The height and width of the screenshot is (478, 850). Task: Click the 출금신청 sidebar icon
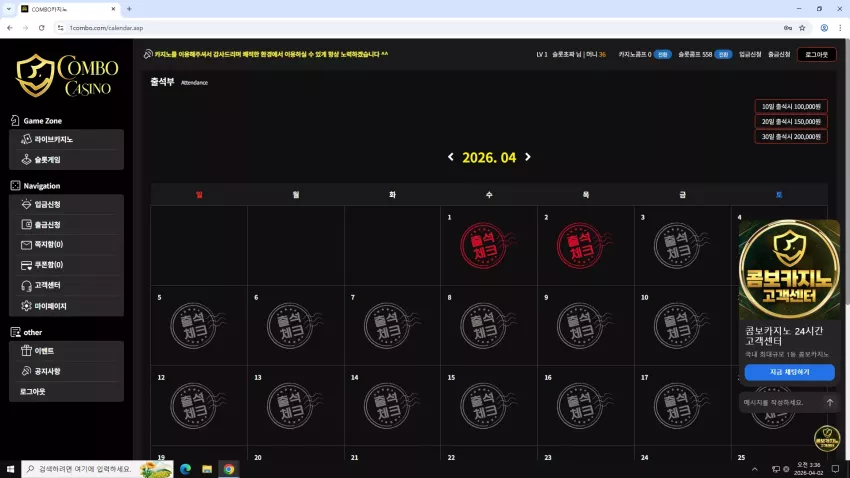[x=26, y=224]
